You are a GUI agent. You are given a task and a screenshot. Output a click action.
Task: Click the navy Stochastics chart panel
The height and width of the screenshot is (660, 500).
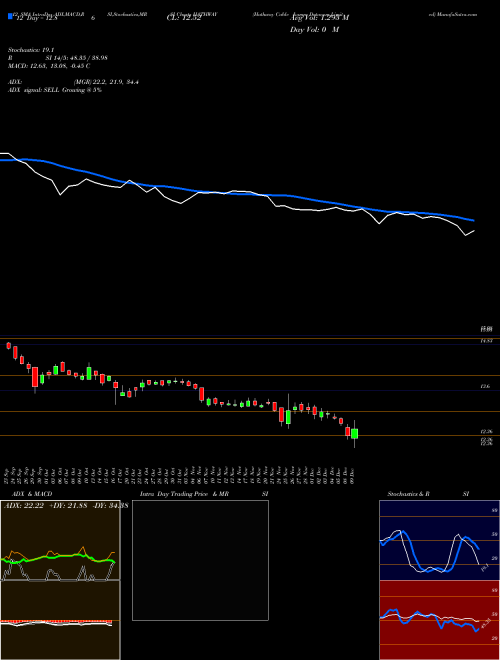[x=439, y=540]
